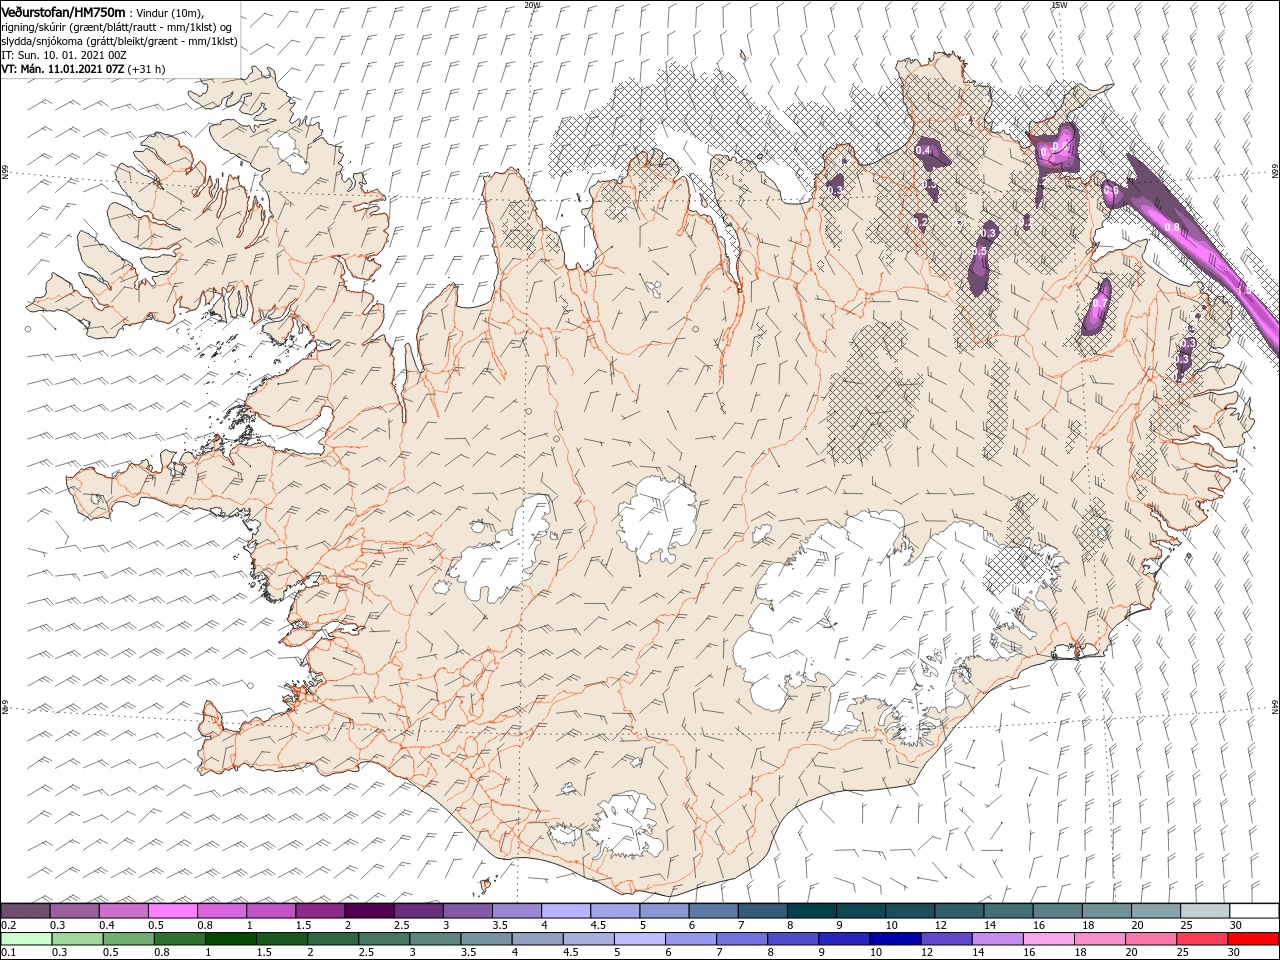Click the Veðurstofan/HM750m map title
Image resolution: width=1280 pixels, height=960 pixels.
click(64, 12)
